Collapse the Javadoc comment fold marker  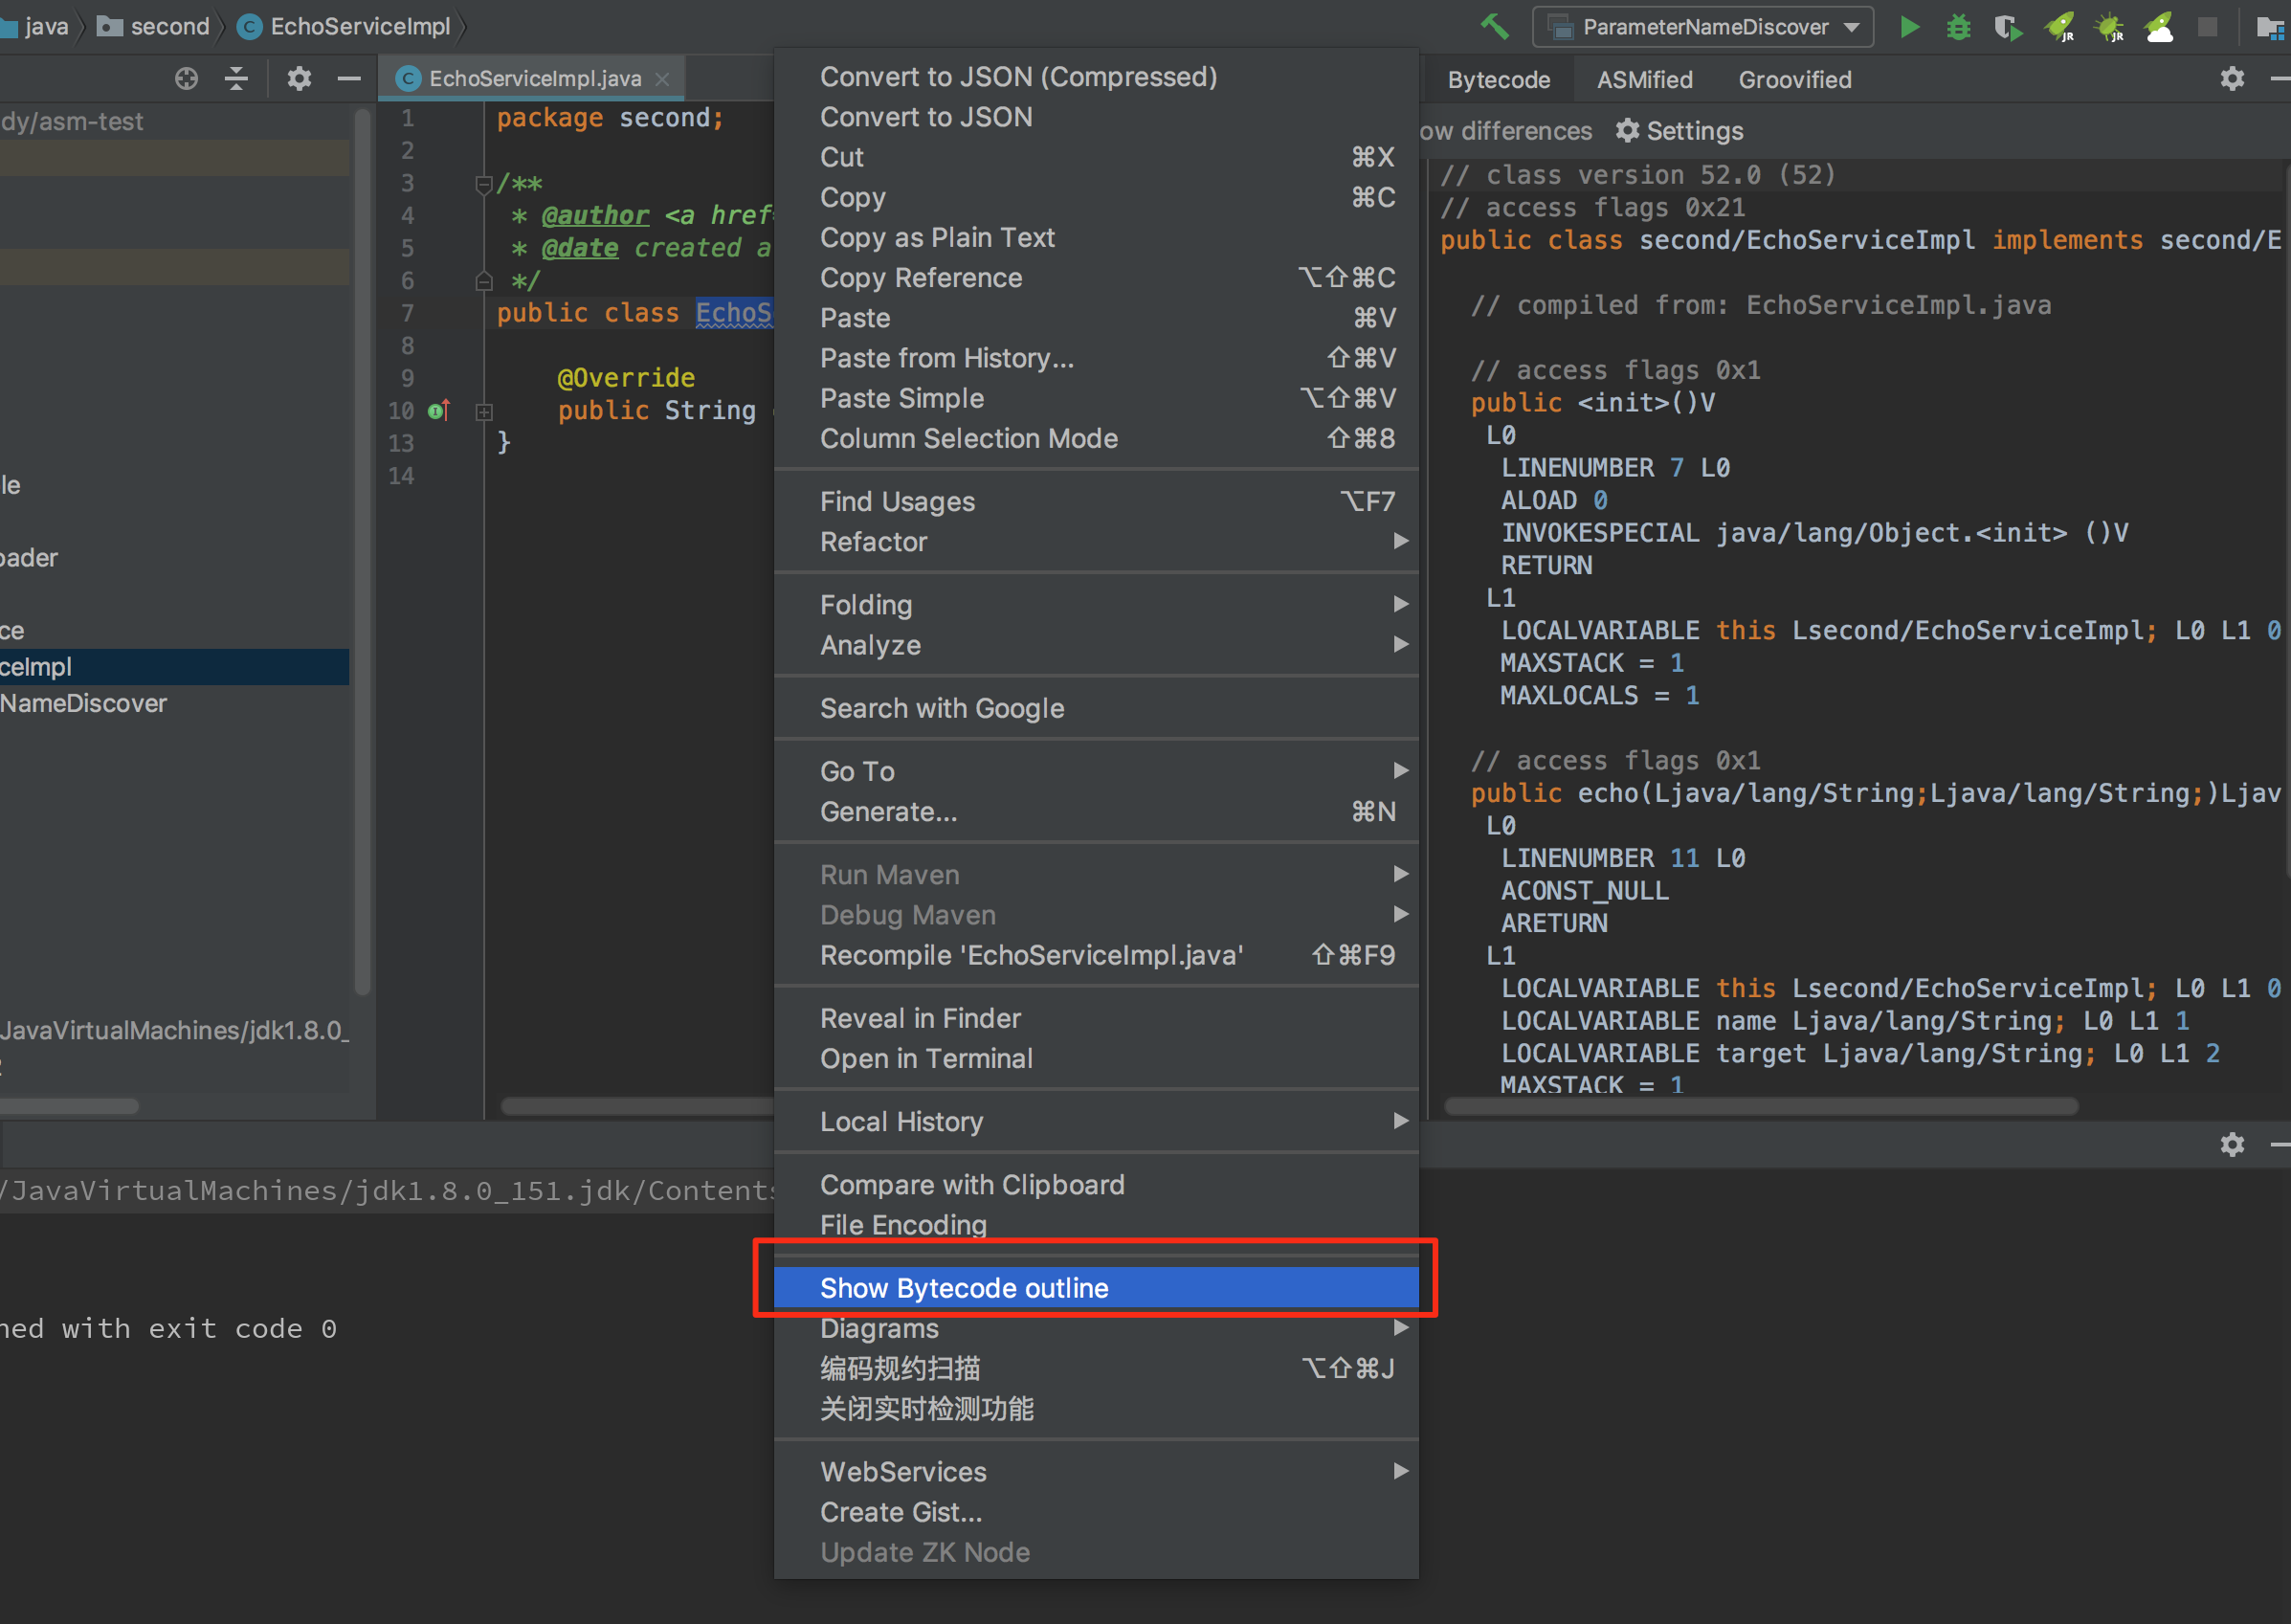click(484, 184)
